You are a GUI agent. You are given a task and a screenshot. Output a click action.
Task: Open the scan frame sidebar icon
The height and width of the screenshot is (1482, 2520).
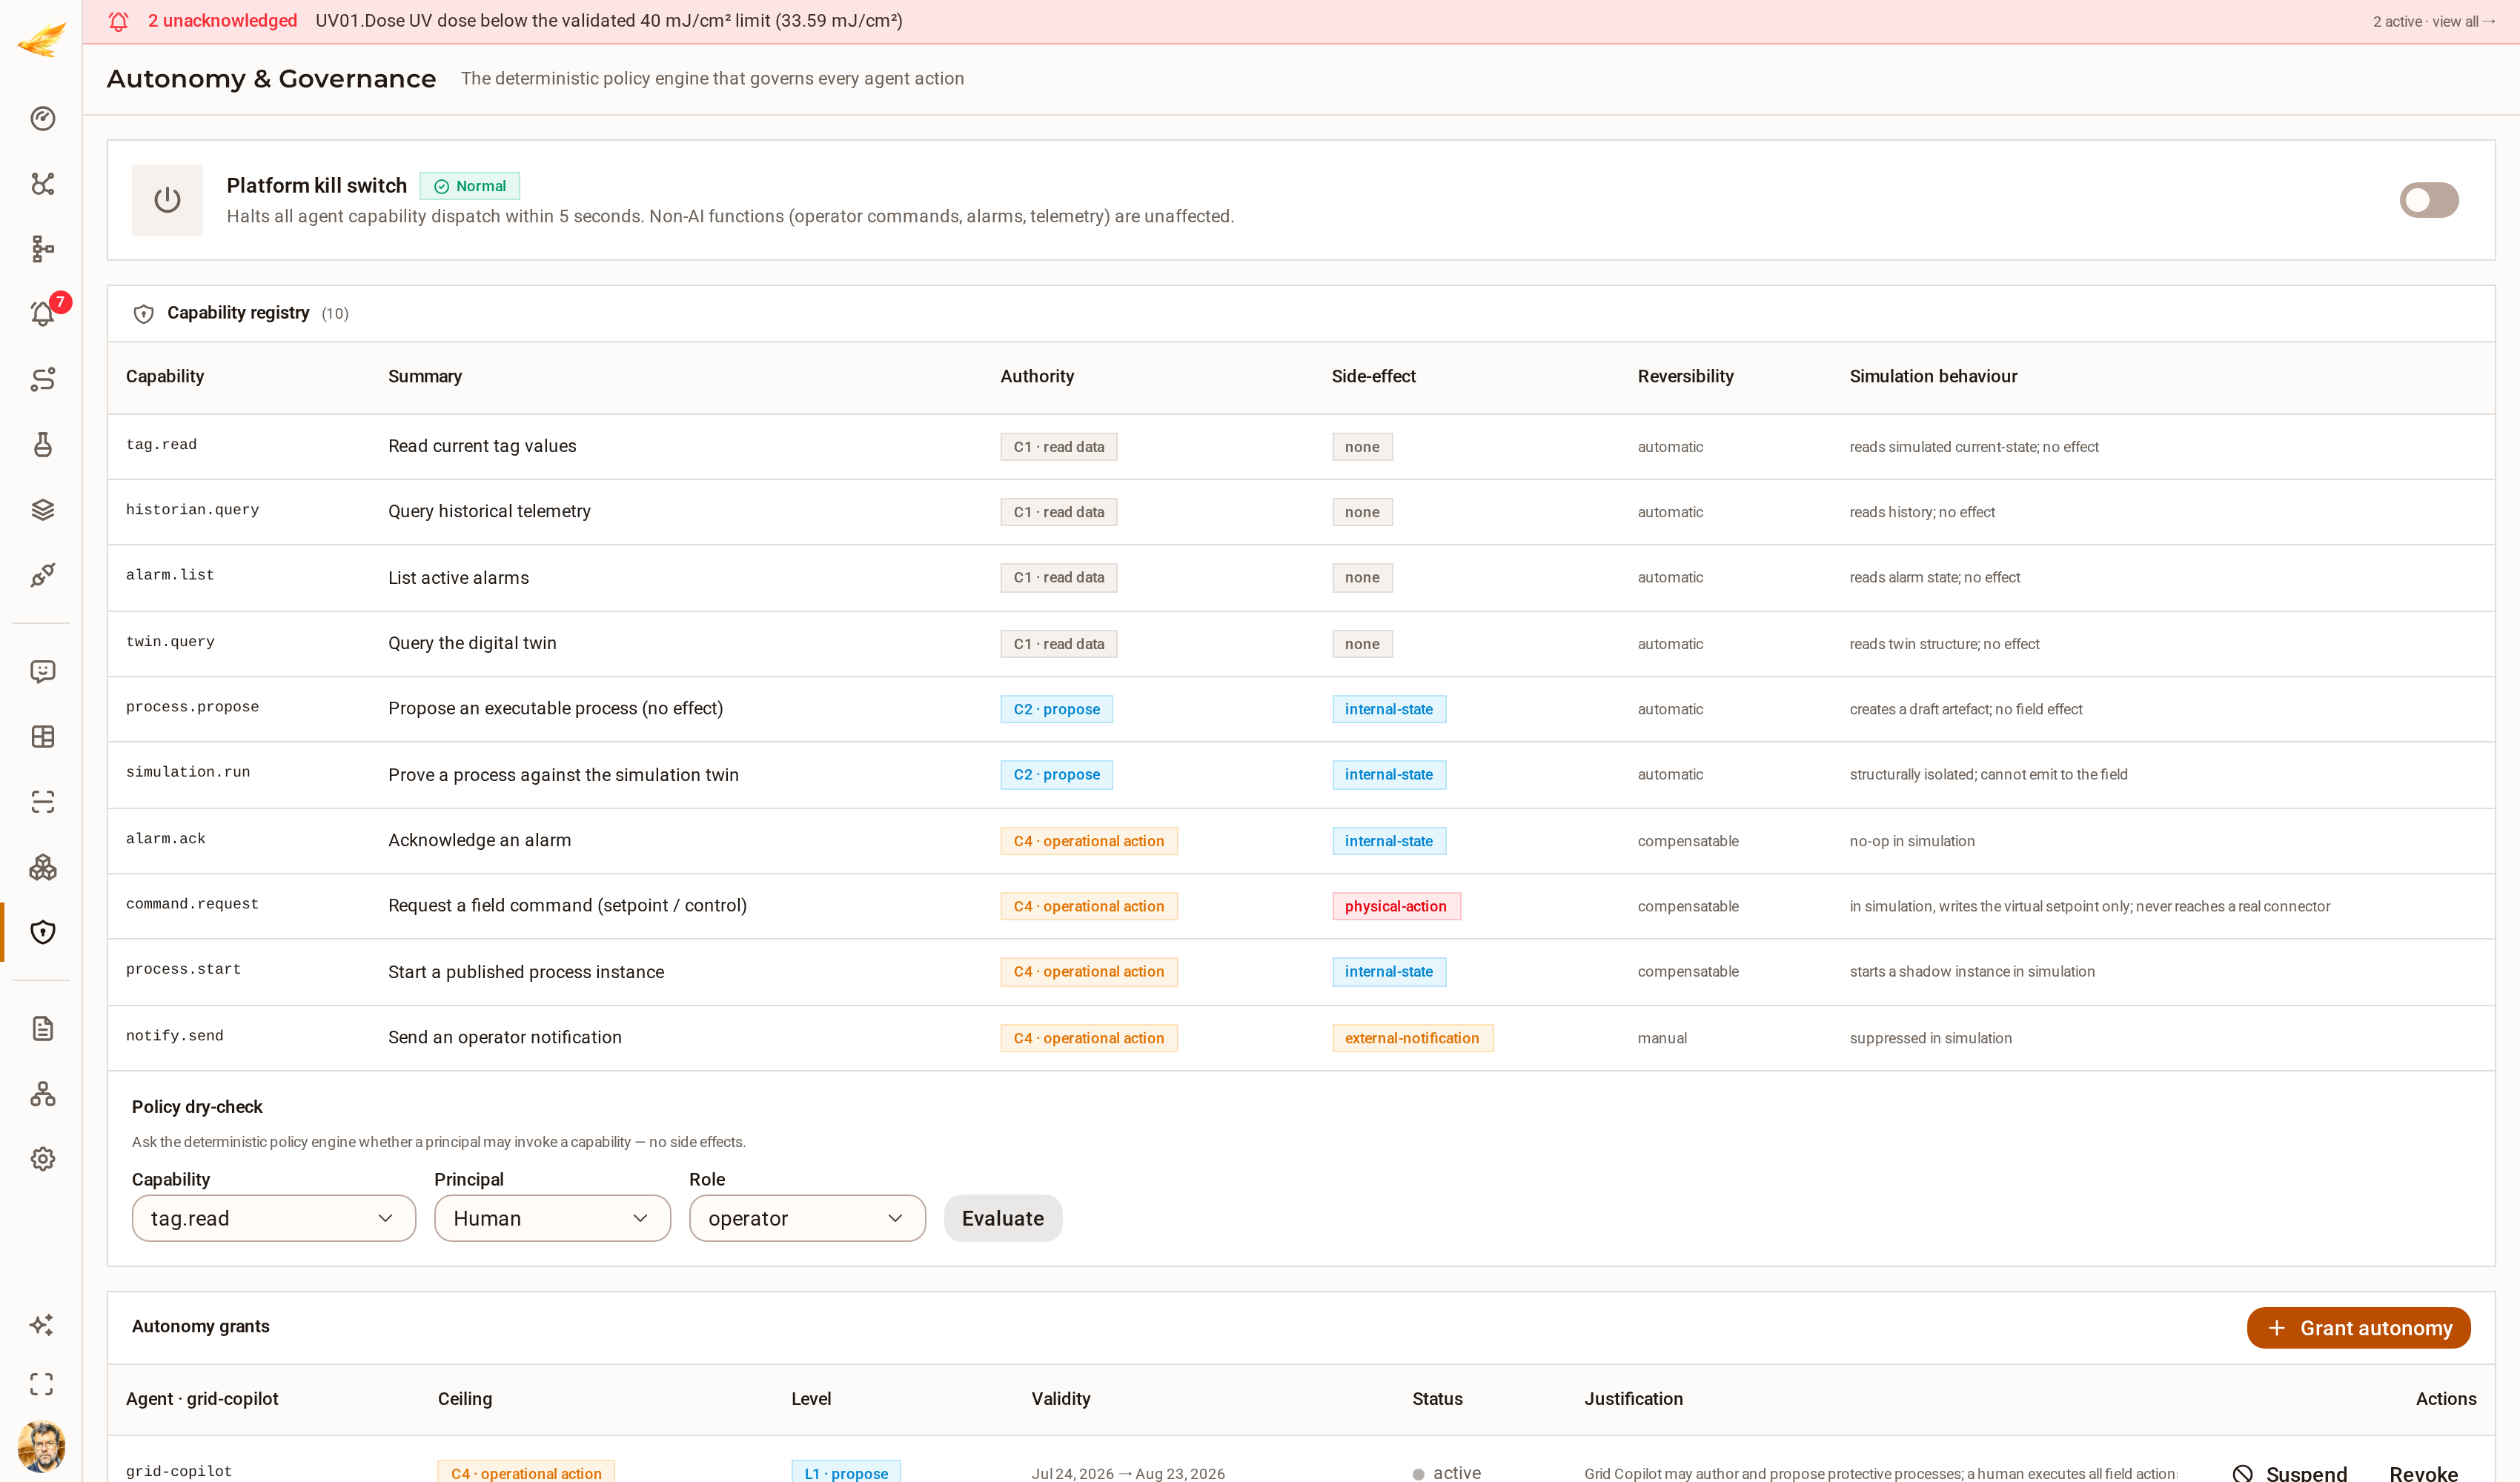[42, 802]
